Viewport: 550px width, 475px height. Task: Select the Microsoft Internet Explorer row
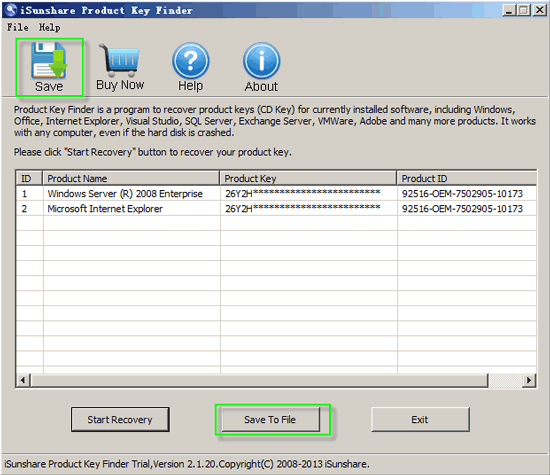[x=276, y=208]
